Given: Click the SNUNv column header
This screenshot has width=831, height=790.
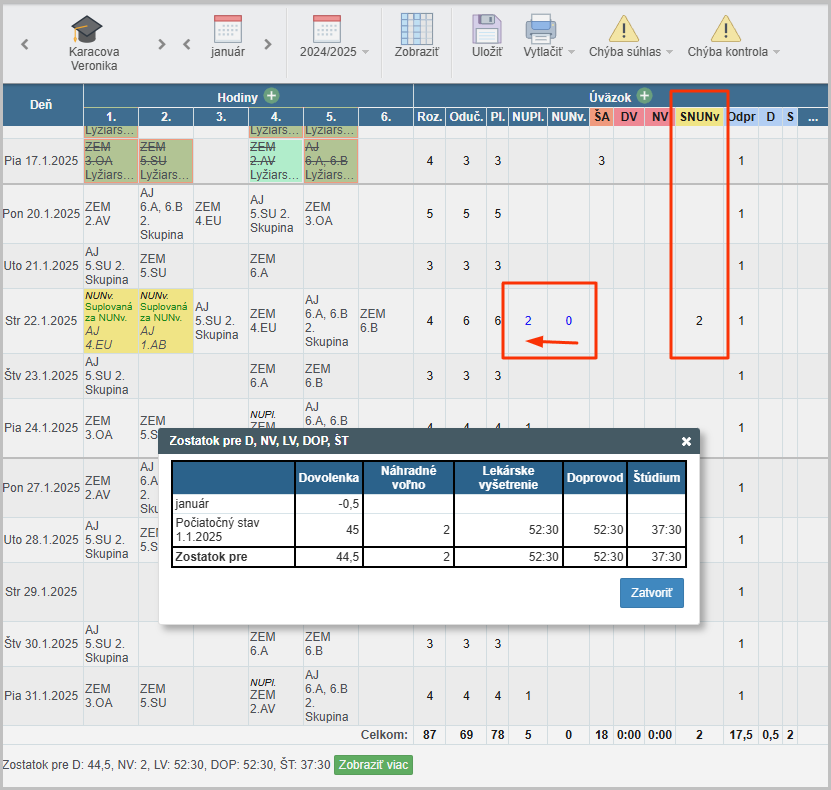Looking at the screenshot, I should 700,117.
